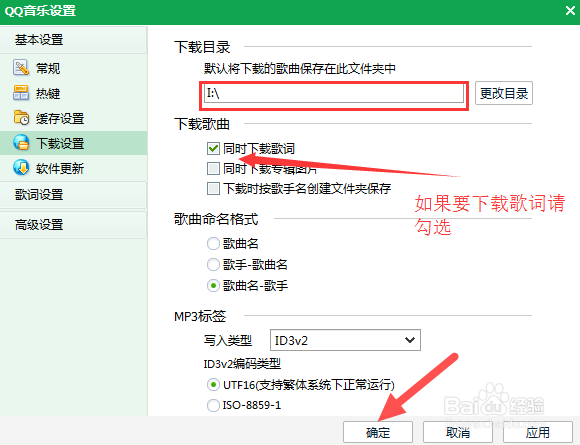Expand the 高级设置 section
This screenshot has width=580, height=445.
tap(74, 225)
